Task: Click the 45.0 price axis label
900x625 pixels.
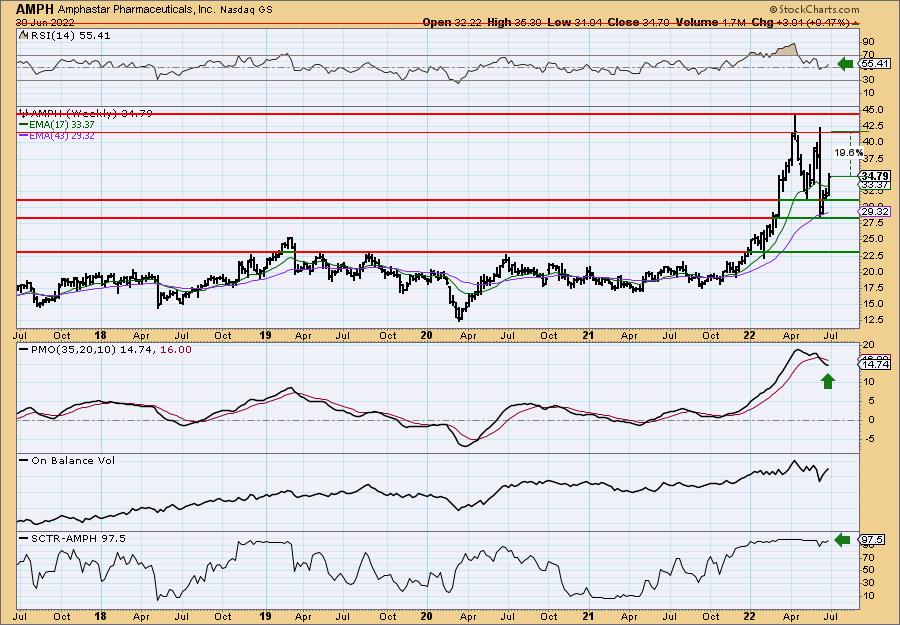Action: coord(871,109)
